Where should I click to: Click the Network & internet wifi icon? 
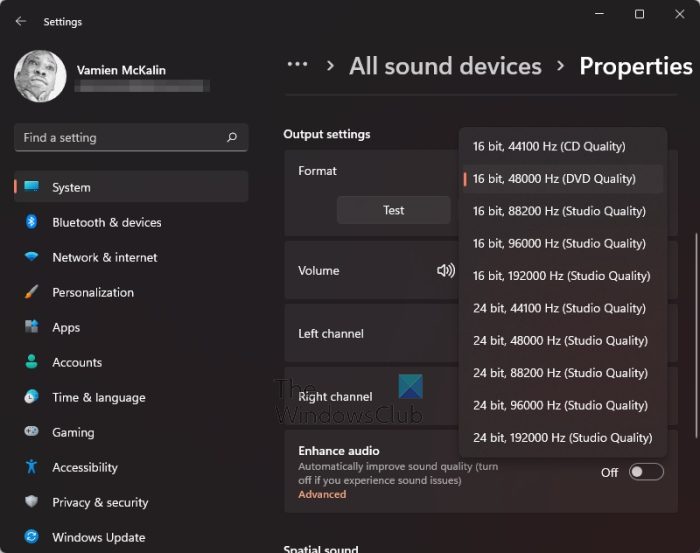coord(31,257)
